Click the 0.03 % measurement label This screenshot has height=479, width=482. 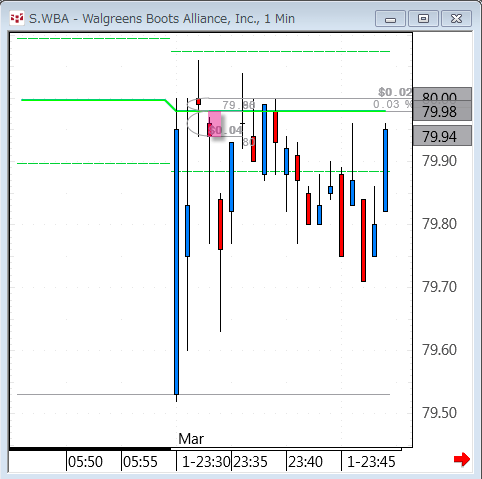(x=393, y=104)
